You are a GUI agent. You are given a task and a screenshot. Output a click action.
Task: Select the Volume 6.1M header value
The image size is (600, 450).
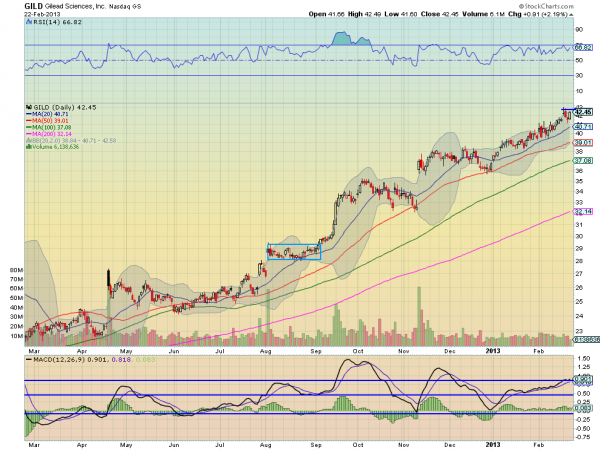[484, 14]
